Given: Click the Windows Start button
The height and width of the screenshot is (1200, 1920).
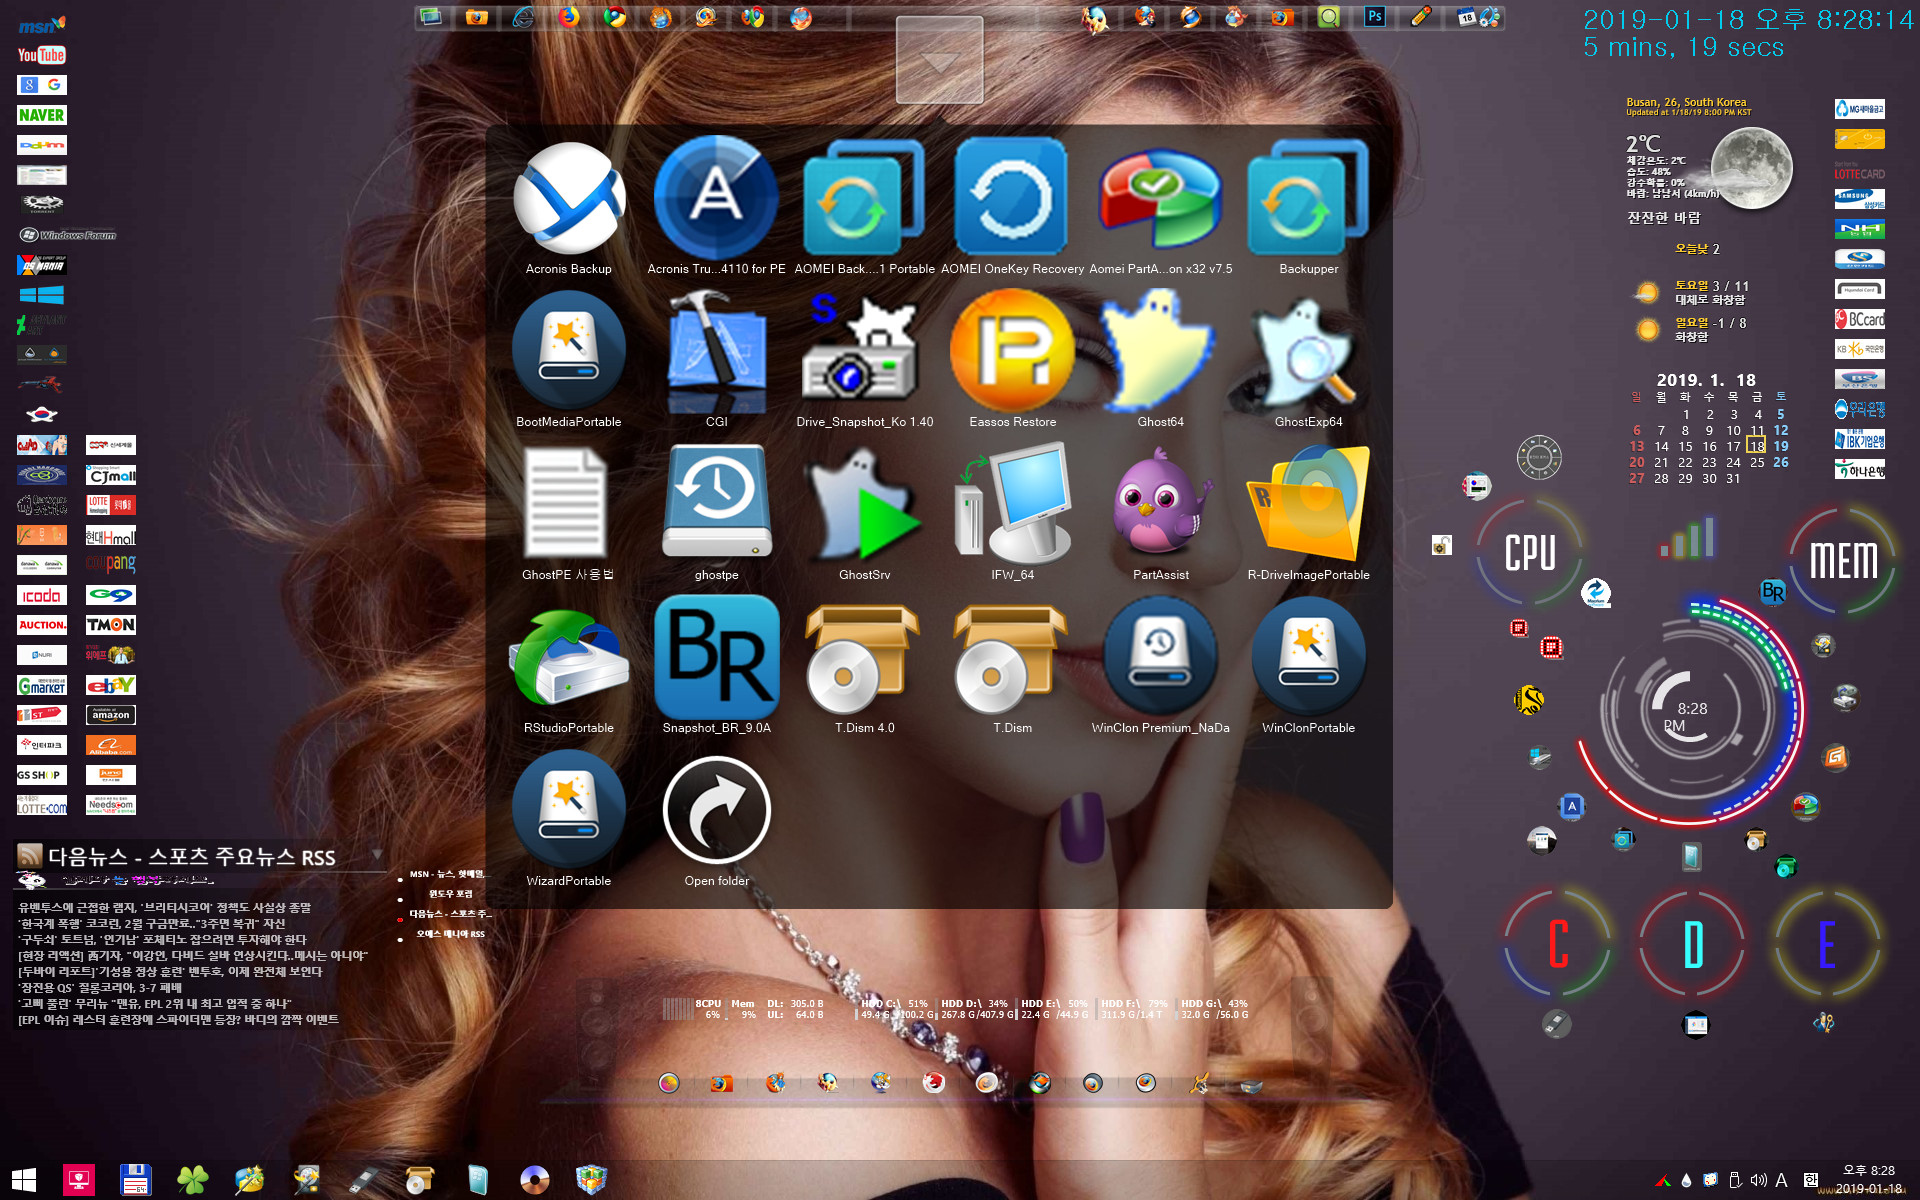Looking at the screenshot, I should click(x=24, y=1180).
